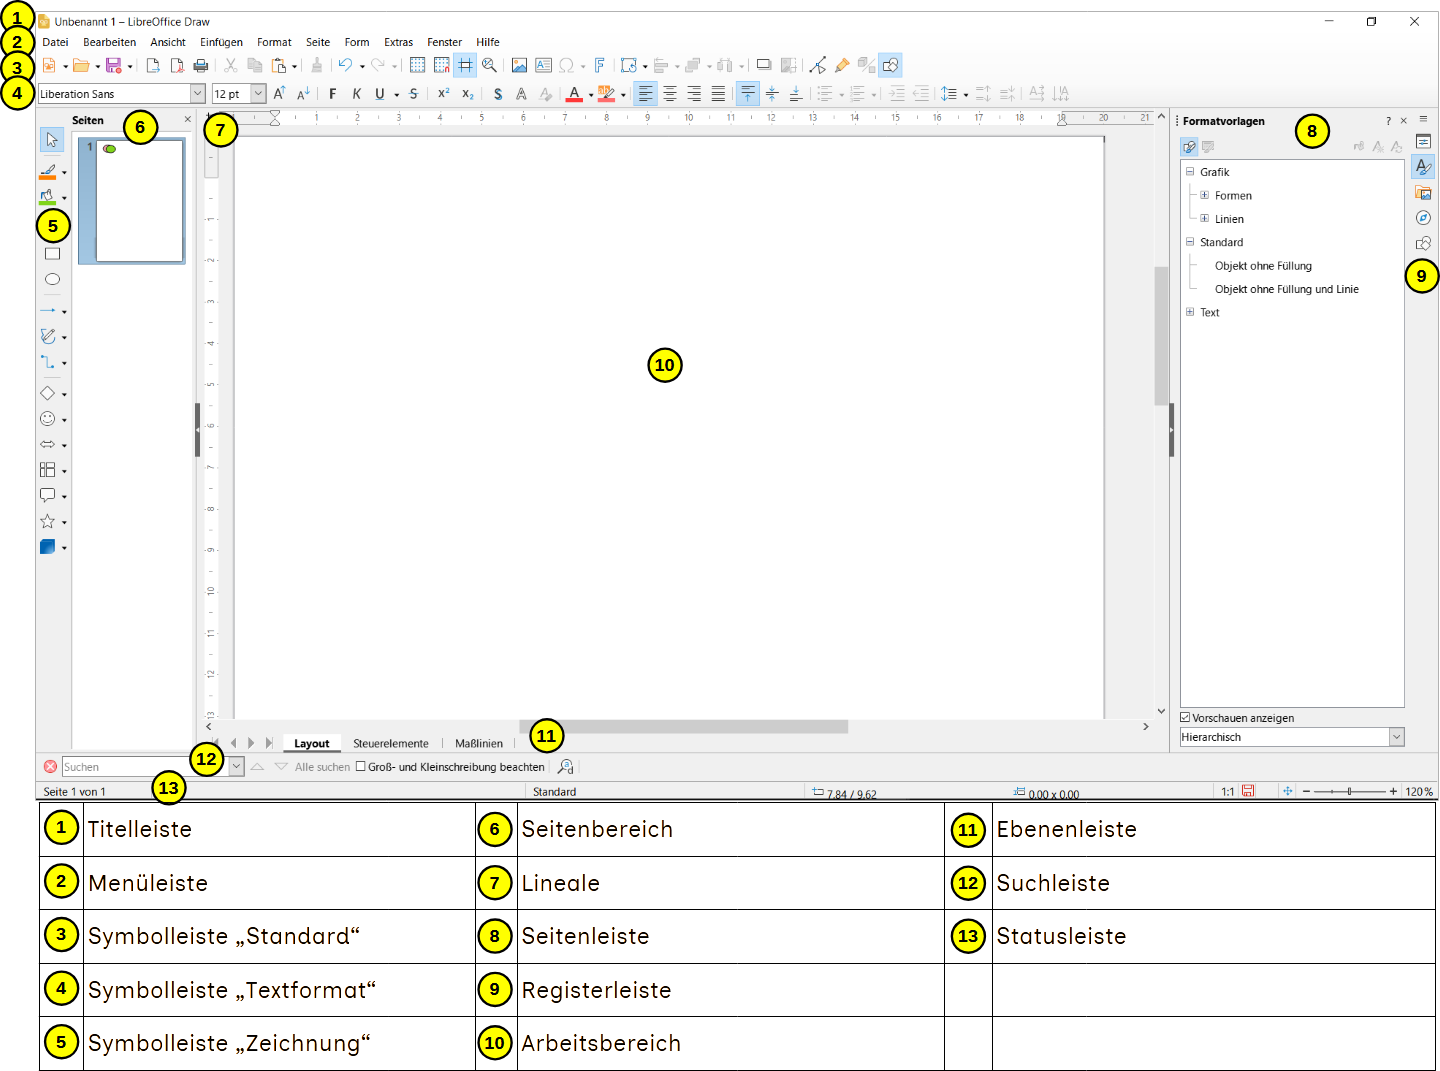Expand the Formen tree node
This screenshot has height=1071, width=1440.
click(1205, 195)
